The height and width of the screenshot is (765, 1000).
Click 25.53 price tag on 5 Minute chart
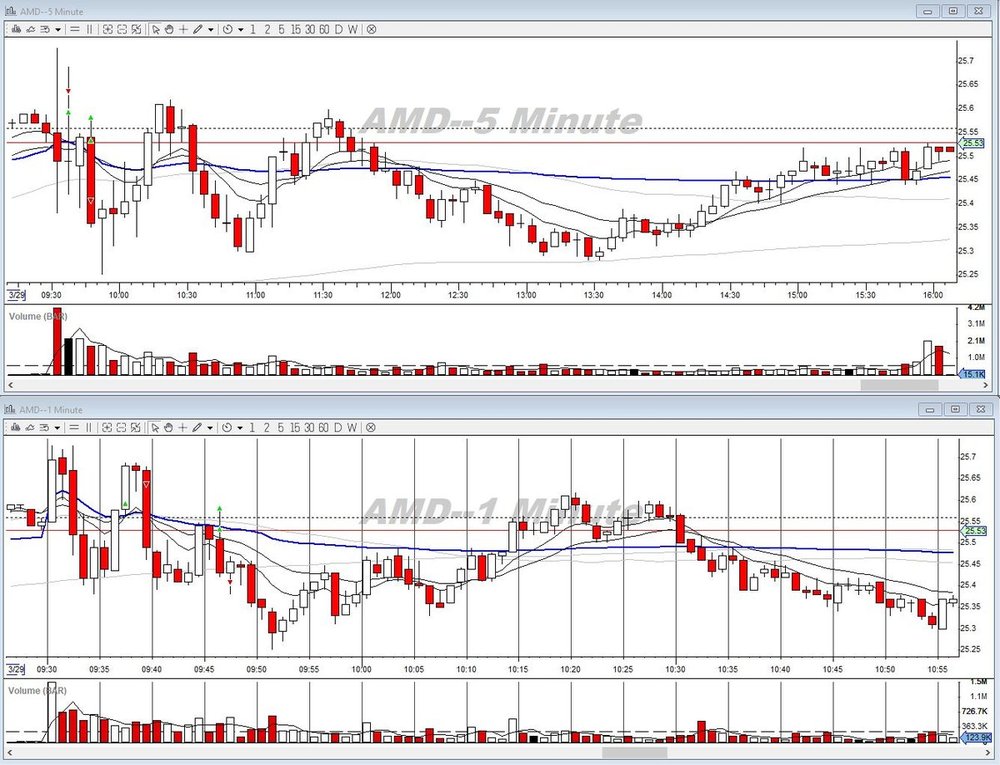[x=973, y=143]
